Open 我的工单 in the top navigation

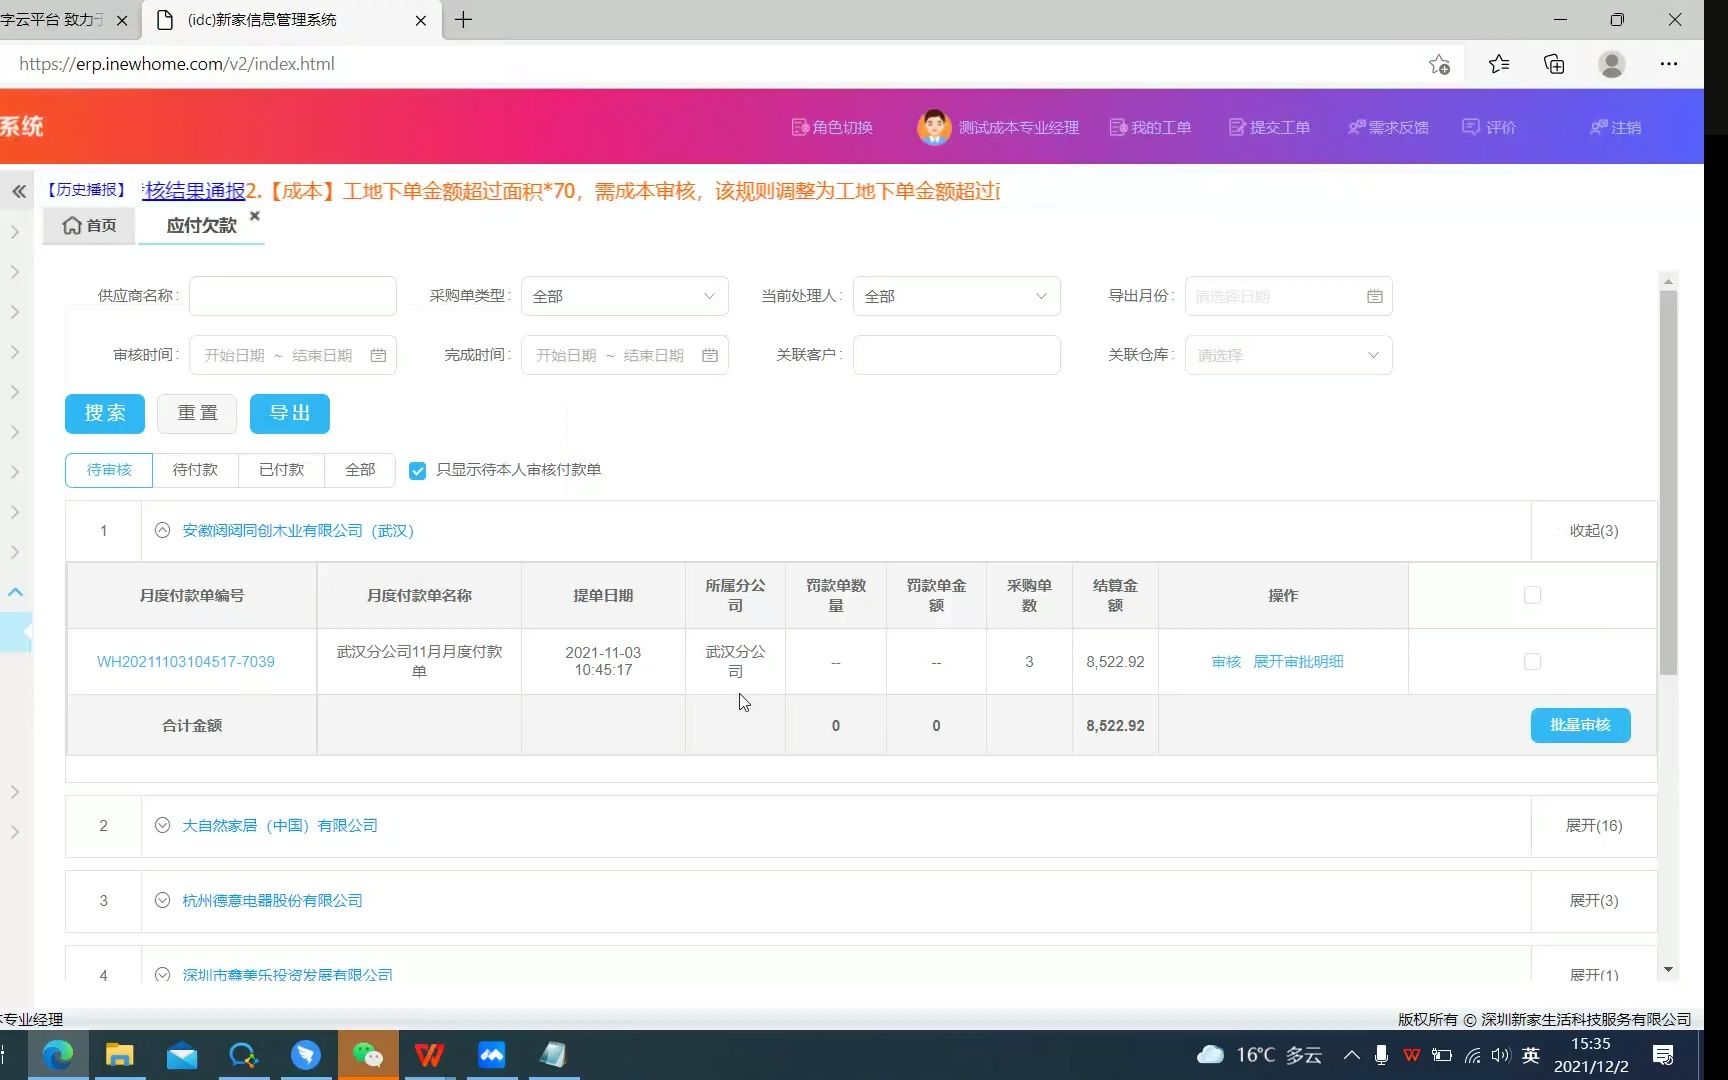(1119, 127)
